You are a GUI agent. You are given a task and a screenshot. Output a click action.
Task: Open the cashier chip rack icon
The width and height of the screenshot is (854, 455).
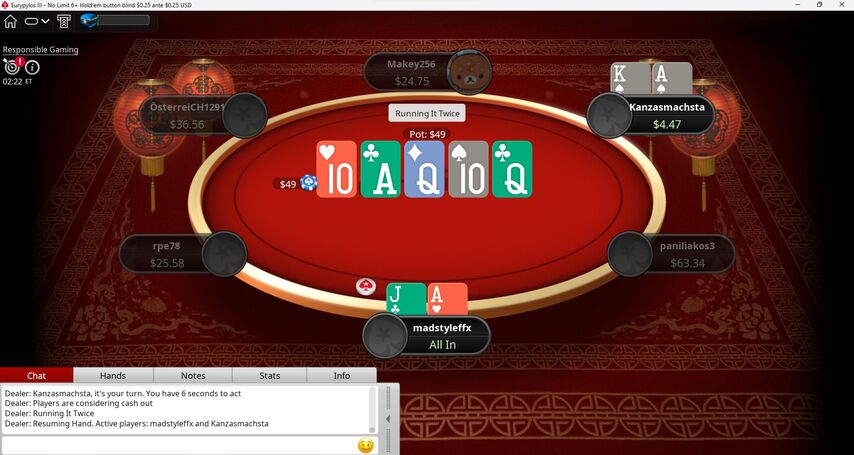point(64,21)
